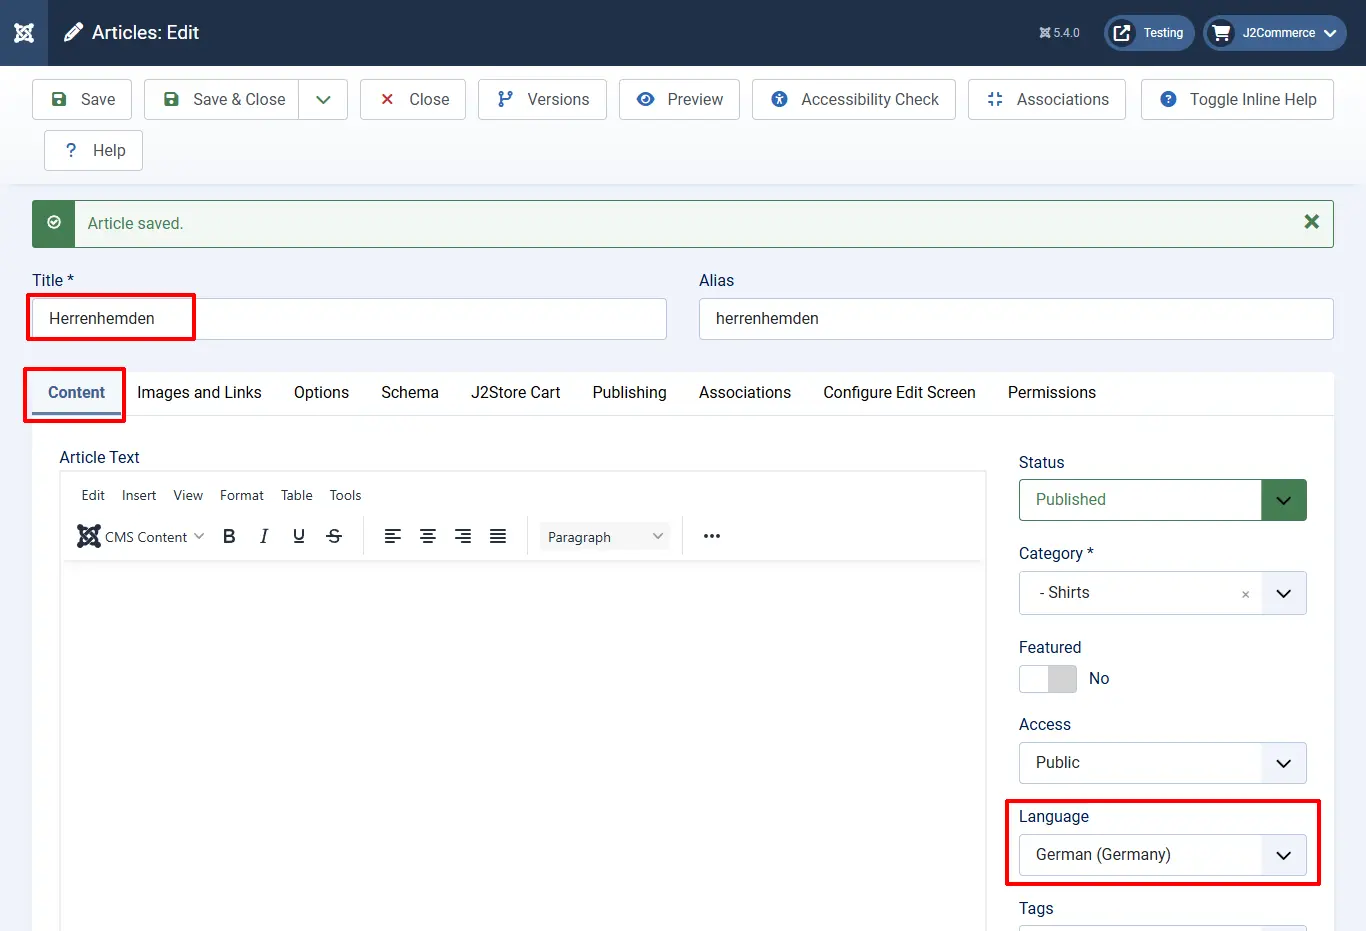The image size is (1366, 931).
Task: Click the Bold formatting icon
Action: pyautogui.click(x=229, y=536)
